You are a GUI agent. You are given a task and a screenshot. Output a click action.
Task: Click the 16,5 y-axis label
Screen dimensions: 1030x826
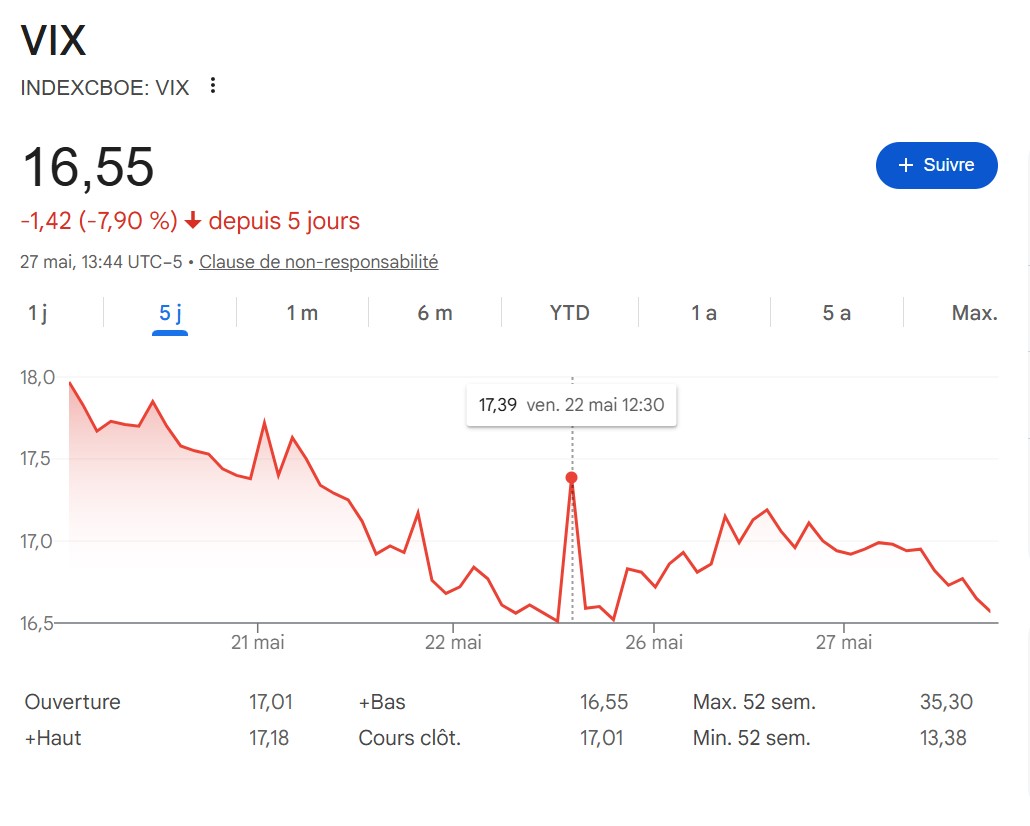[x=36, y=623]
